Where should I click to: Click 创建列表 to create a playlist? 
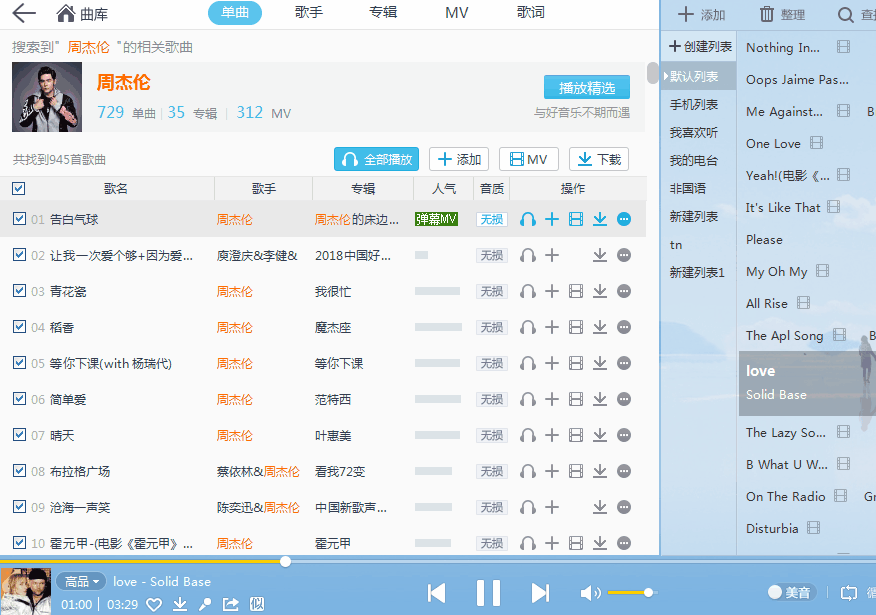(x=701, y=46)
